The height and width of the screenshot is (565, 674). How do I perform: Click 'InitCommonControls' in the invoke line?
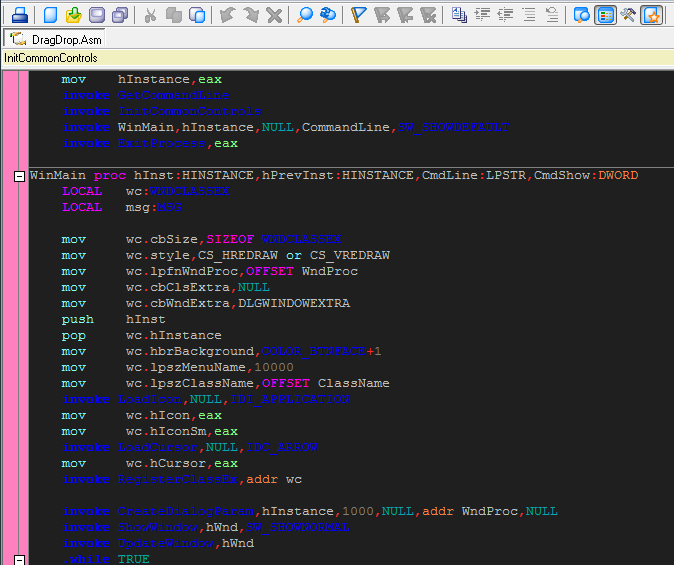click(190, 111)
